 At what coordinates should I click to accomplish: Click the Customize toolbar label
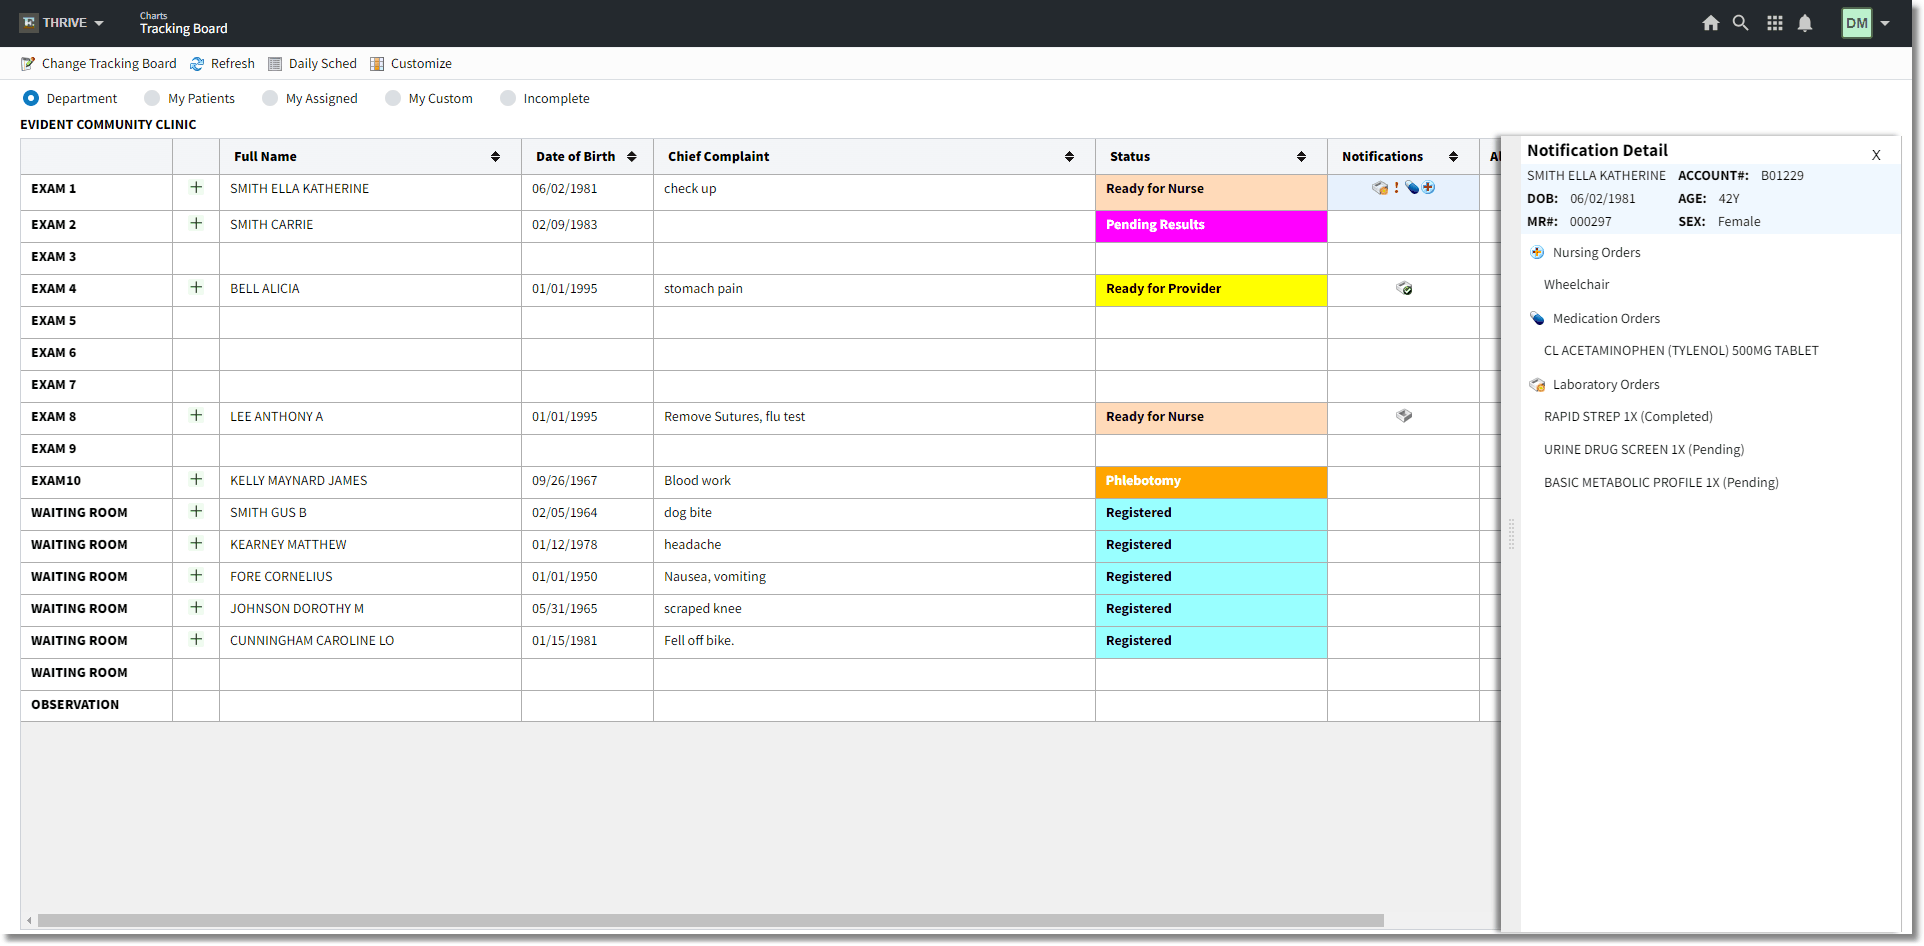[421, 64]
